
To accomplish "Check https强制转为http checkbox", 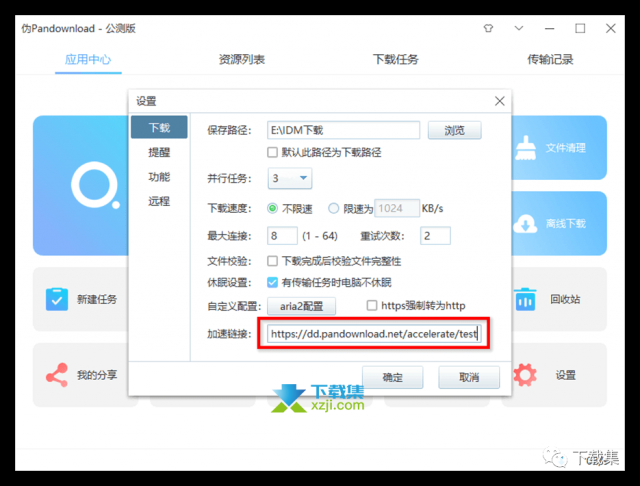I will 372,305.
